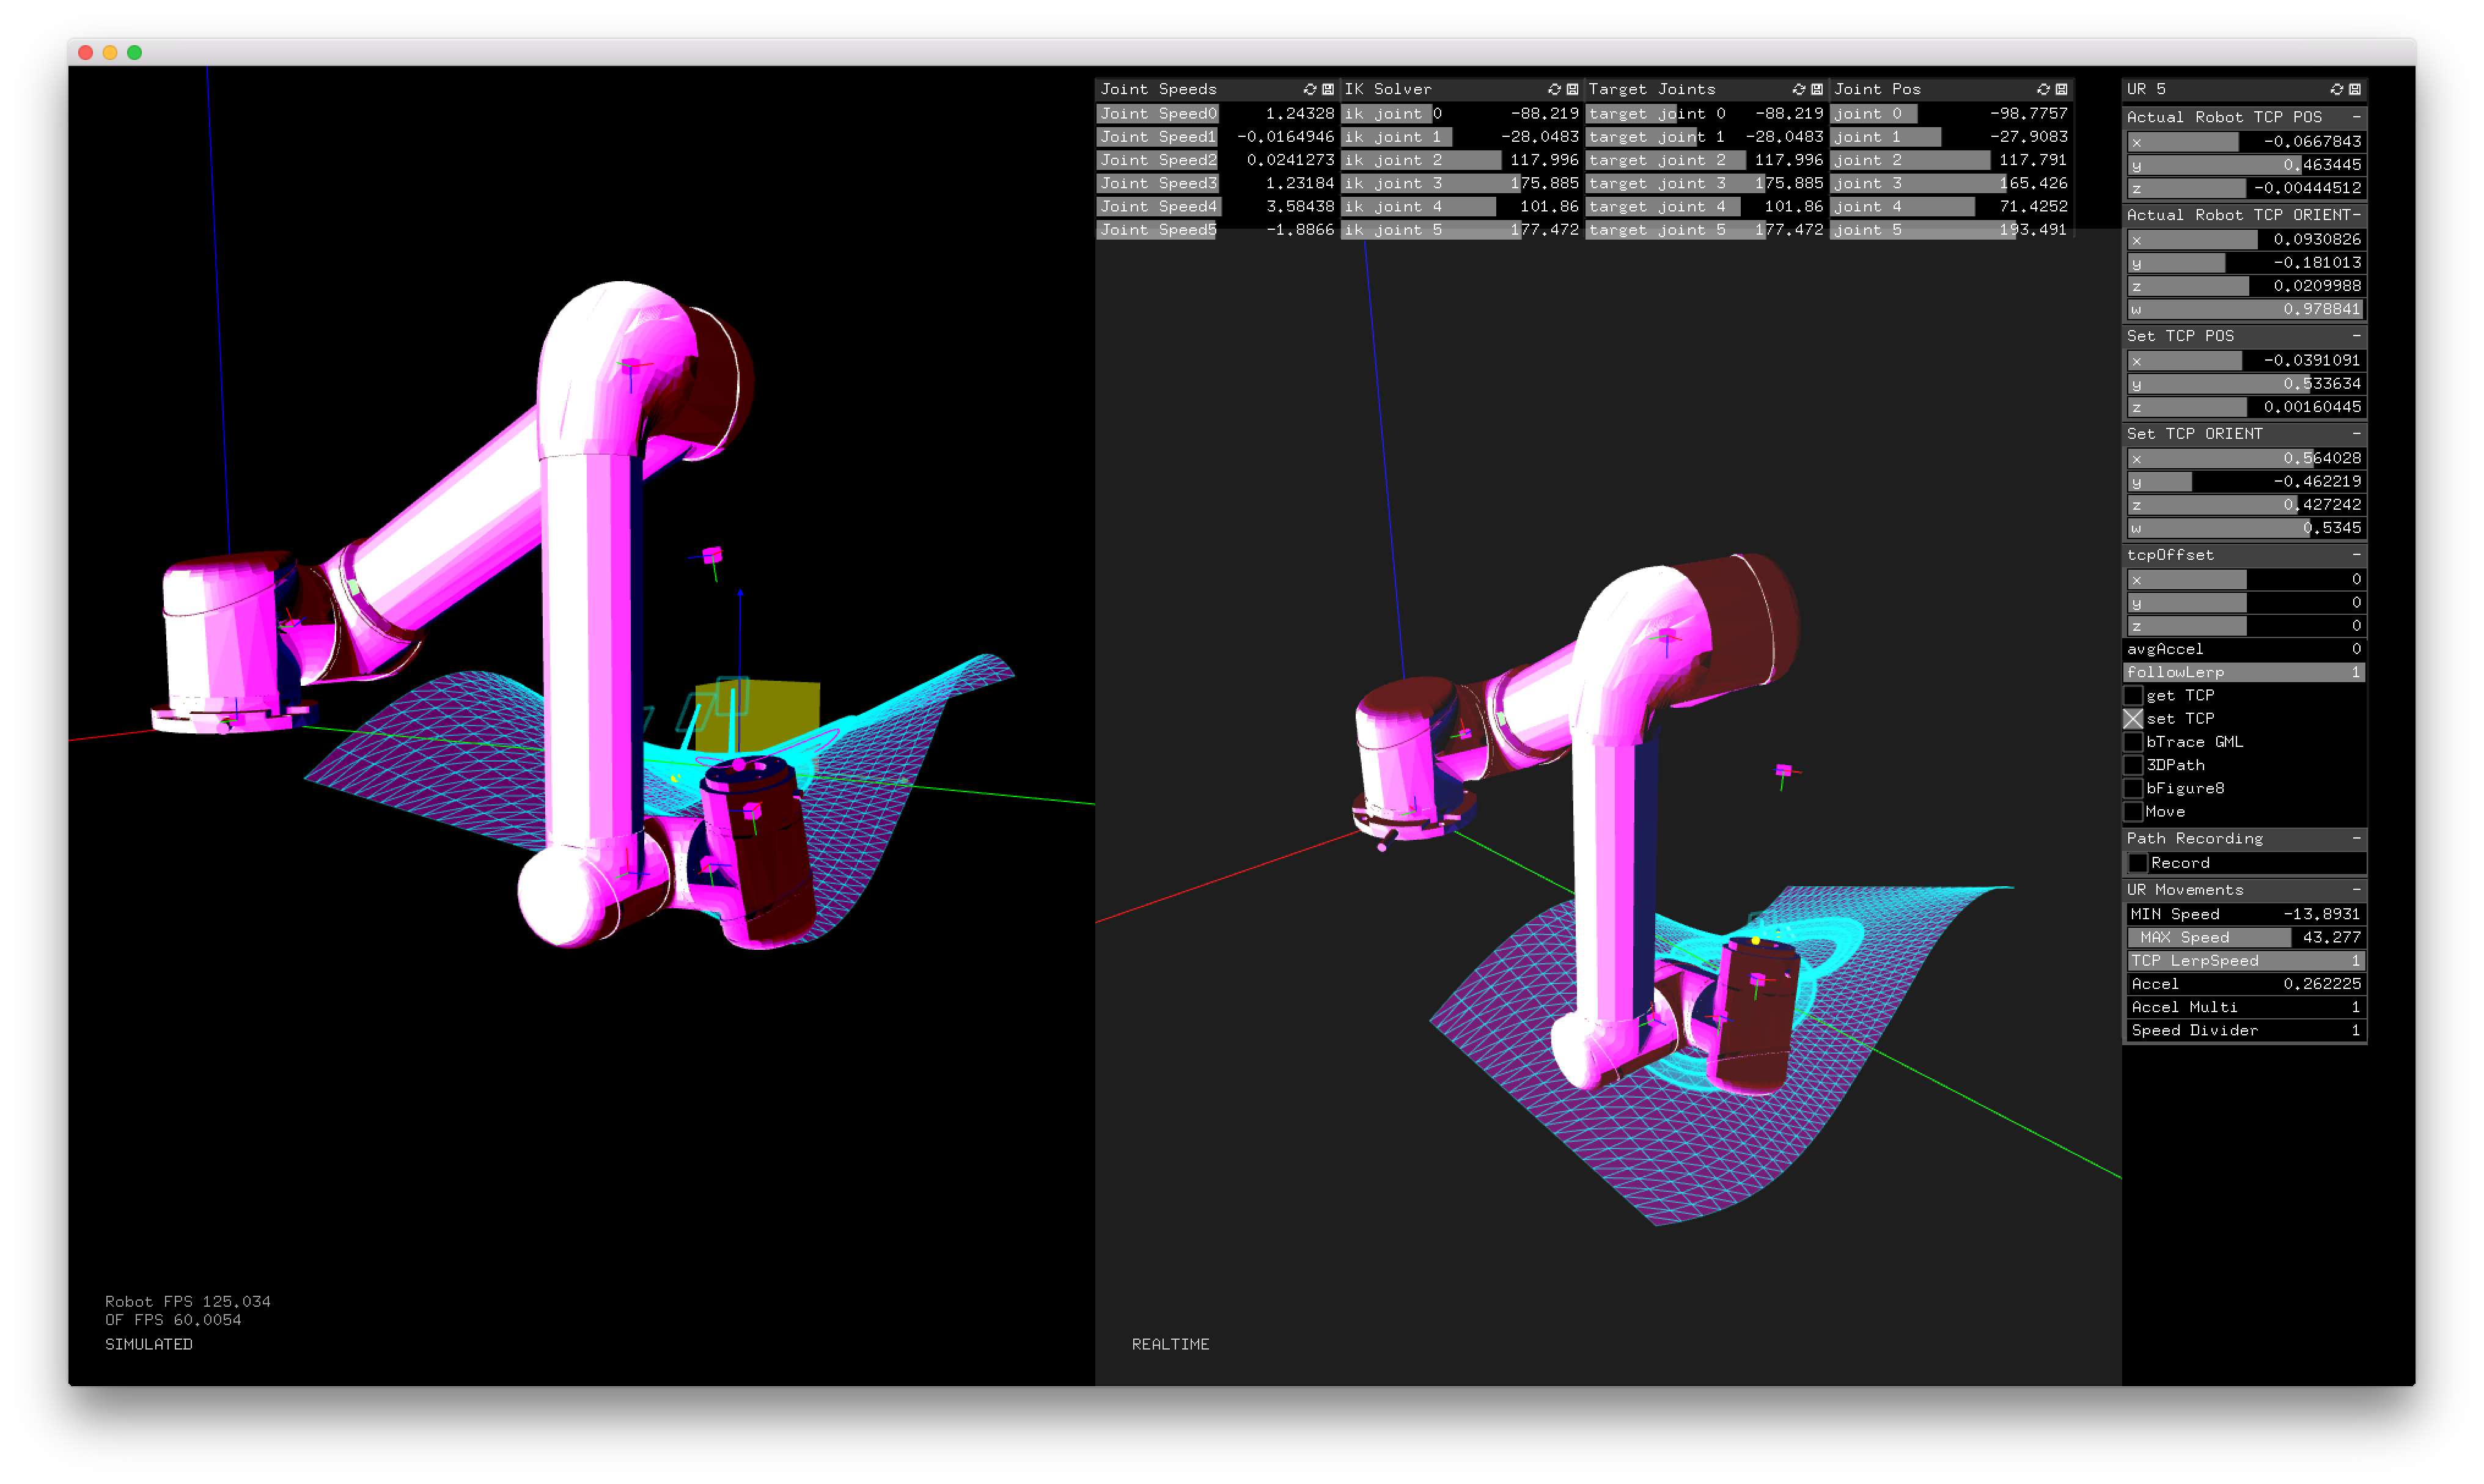Toggle the Move option
The width and height of the screenshot is (2484, 1484).
(x=2133, y=811)
